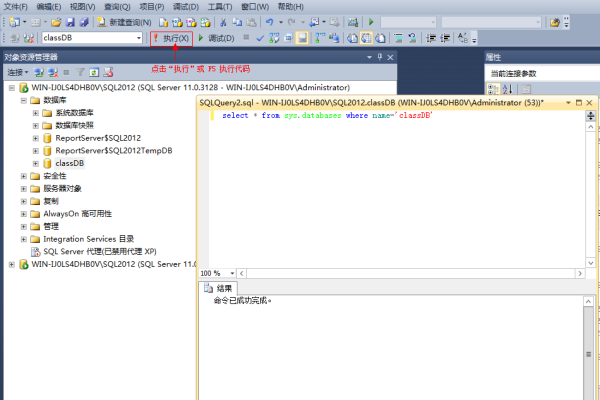Image resolution: width=600 pixels, height=400 pixels.
Task: Click the Parse checkmark icon
Action: (x=260, y=38)
